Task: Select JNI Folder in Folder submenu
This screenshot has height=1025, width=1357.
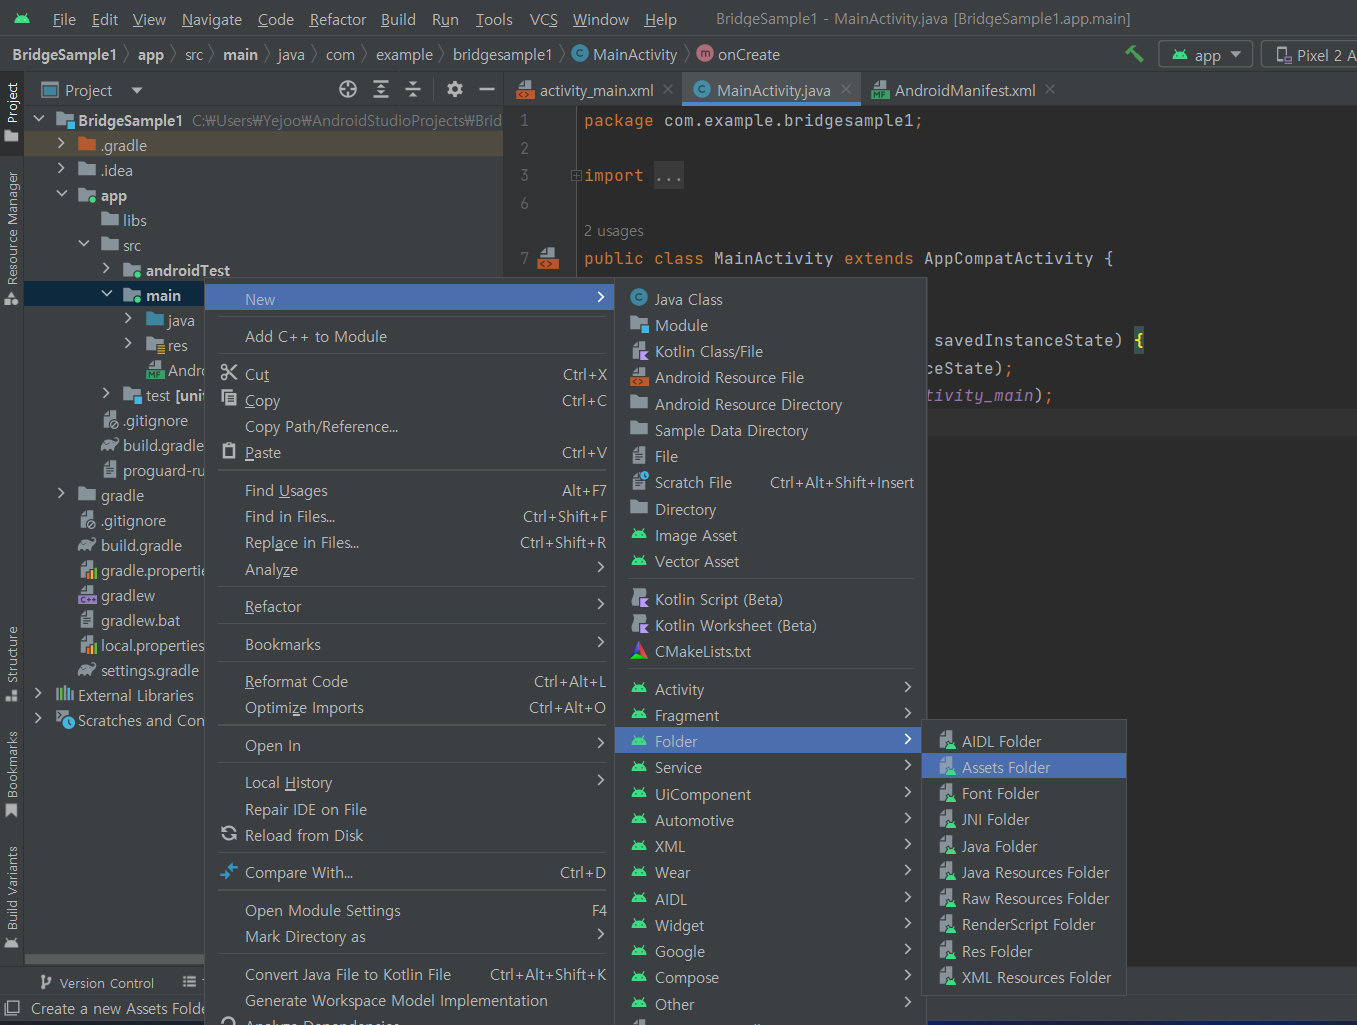Action: [1024, 819]
